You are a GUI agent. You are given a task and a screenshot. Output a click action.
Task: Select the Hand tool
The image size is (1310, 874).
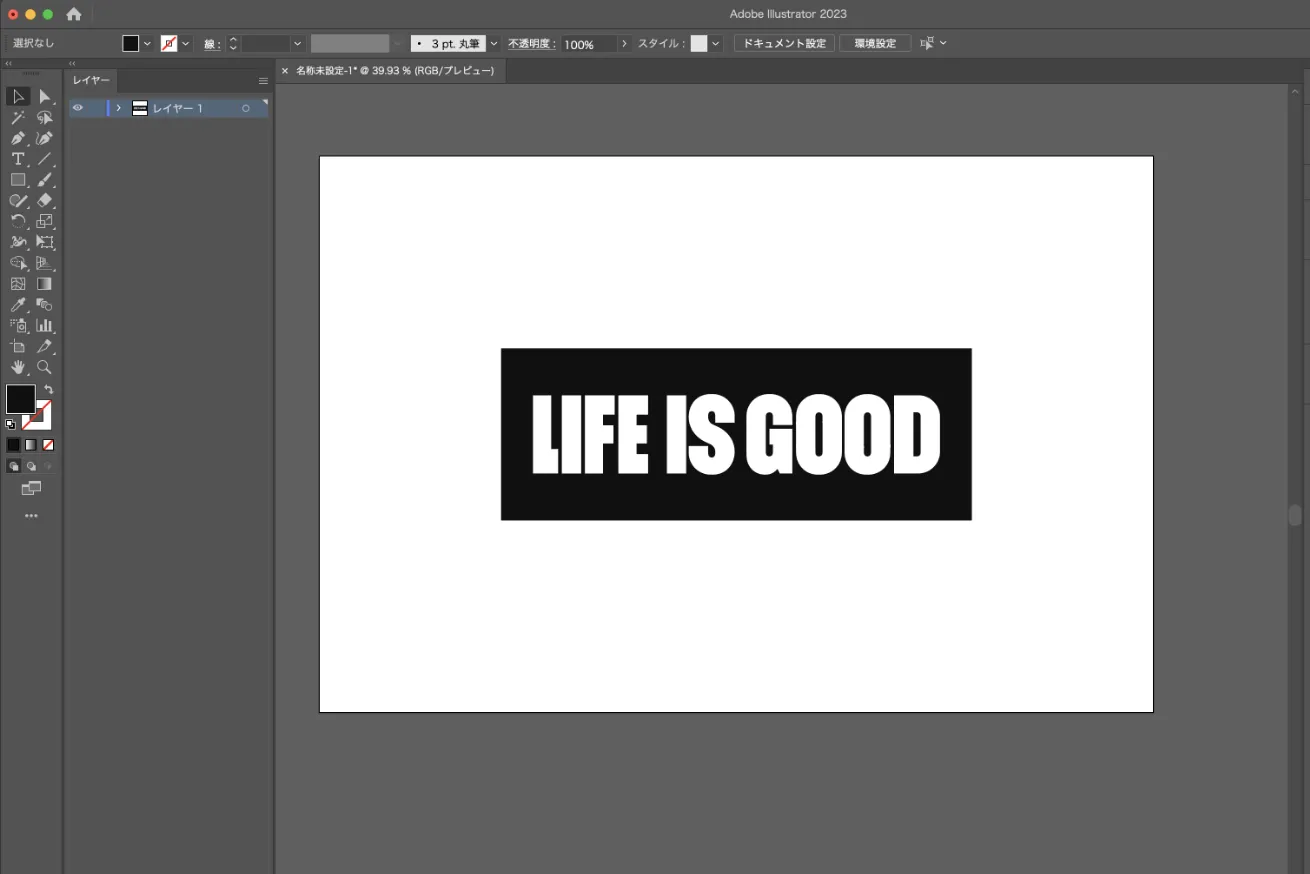coord(18,367)
